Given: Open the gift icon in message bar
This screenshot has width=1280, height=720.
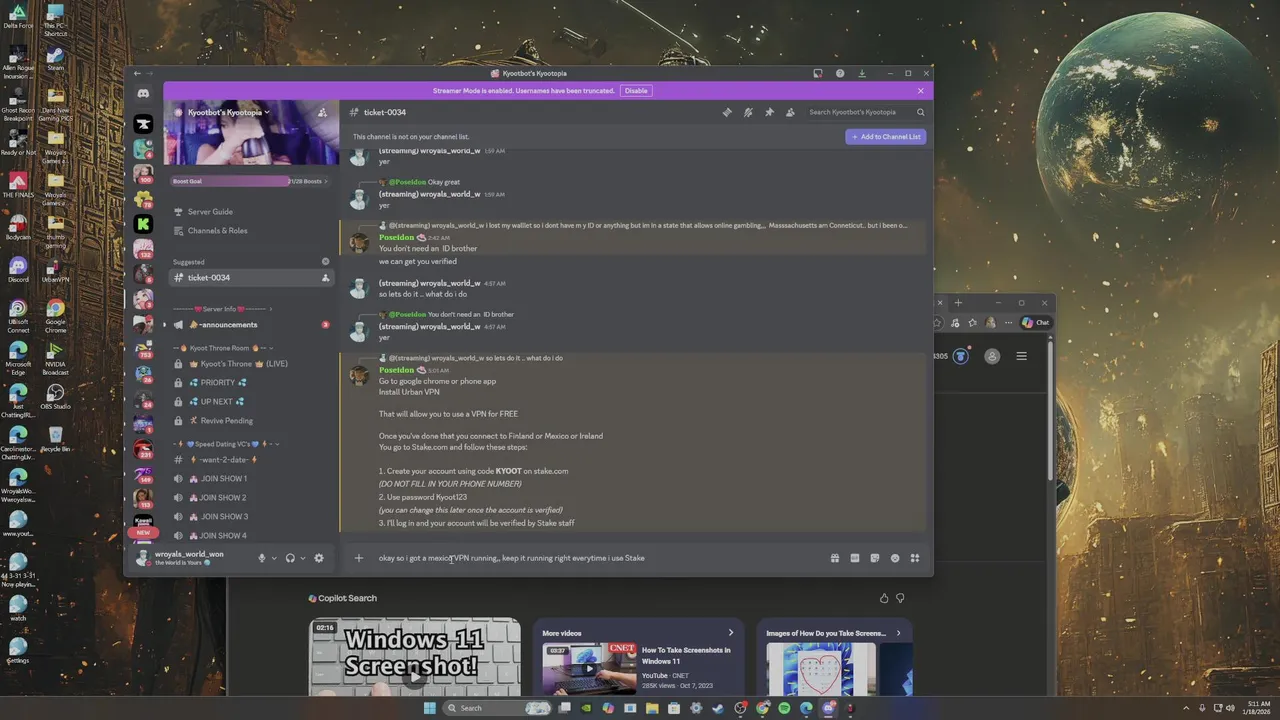Looking at the screenshot, I should pos(835,558).
